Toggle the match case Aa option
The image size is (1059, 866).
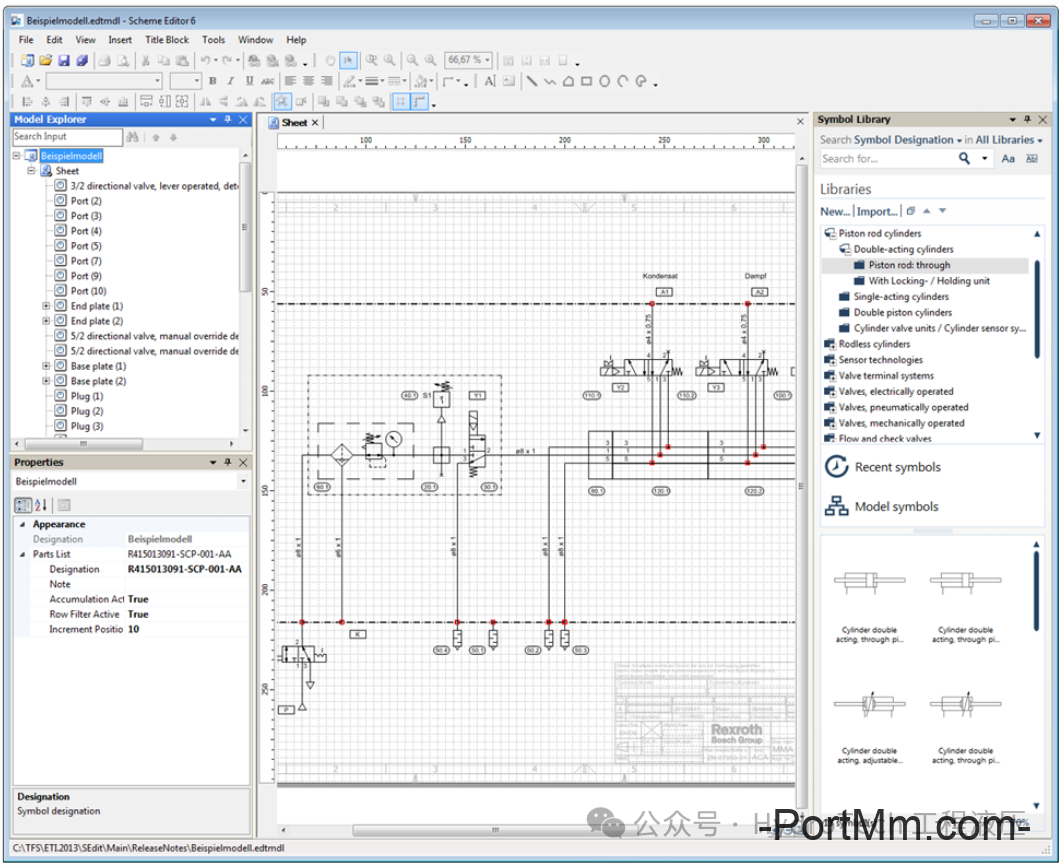1008,159
